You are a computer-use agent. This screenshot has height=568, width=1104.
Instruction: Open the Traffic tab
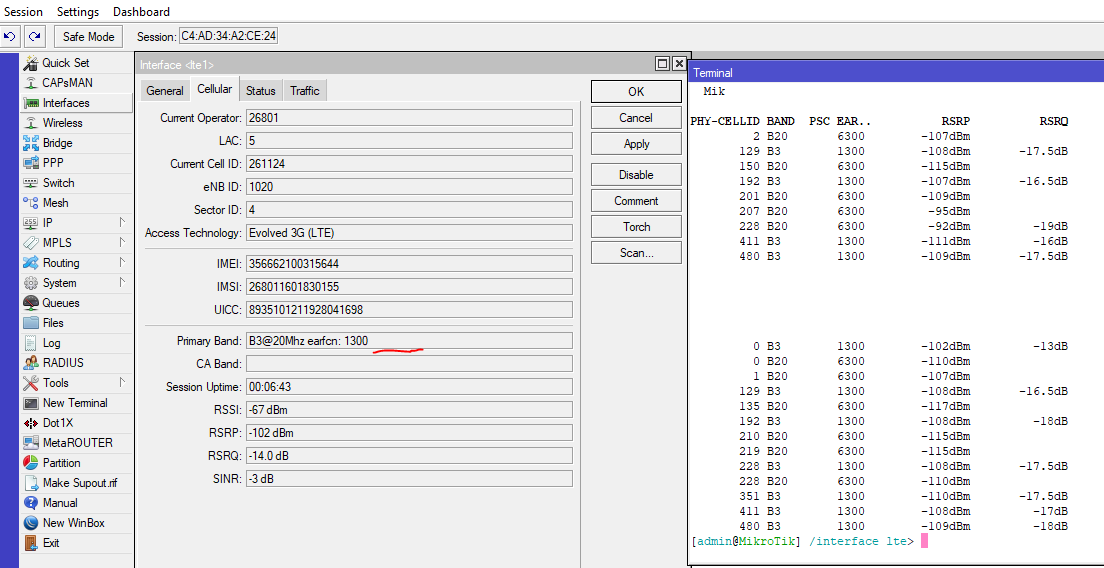[305, 91]
